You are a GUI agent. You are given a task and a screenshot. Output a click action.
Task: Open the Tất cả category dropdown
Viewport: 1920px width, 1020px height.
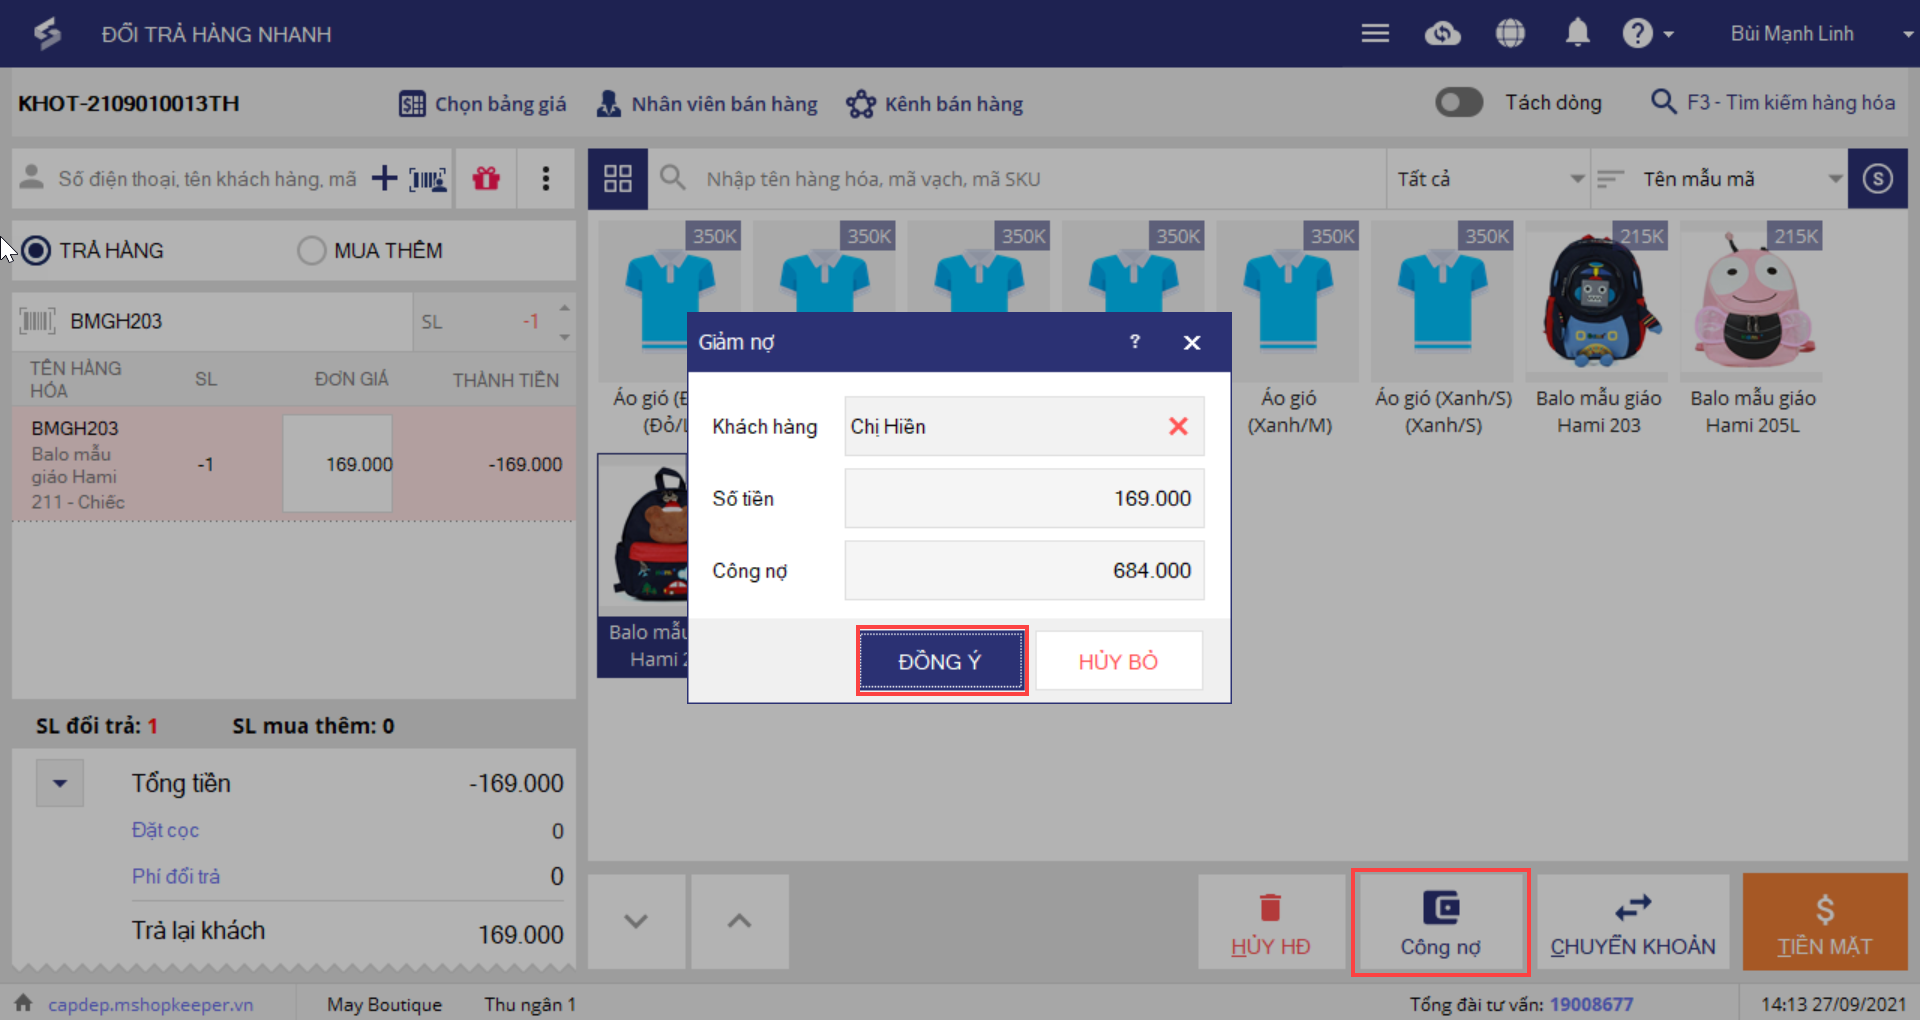[x=1488, y=179]
